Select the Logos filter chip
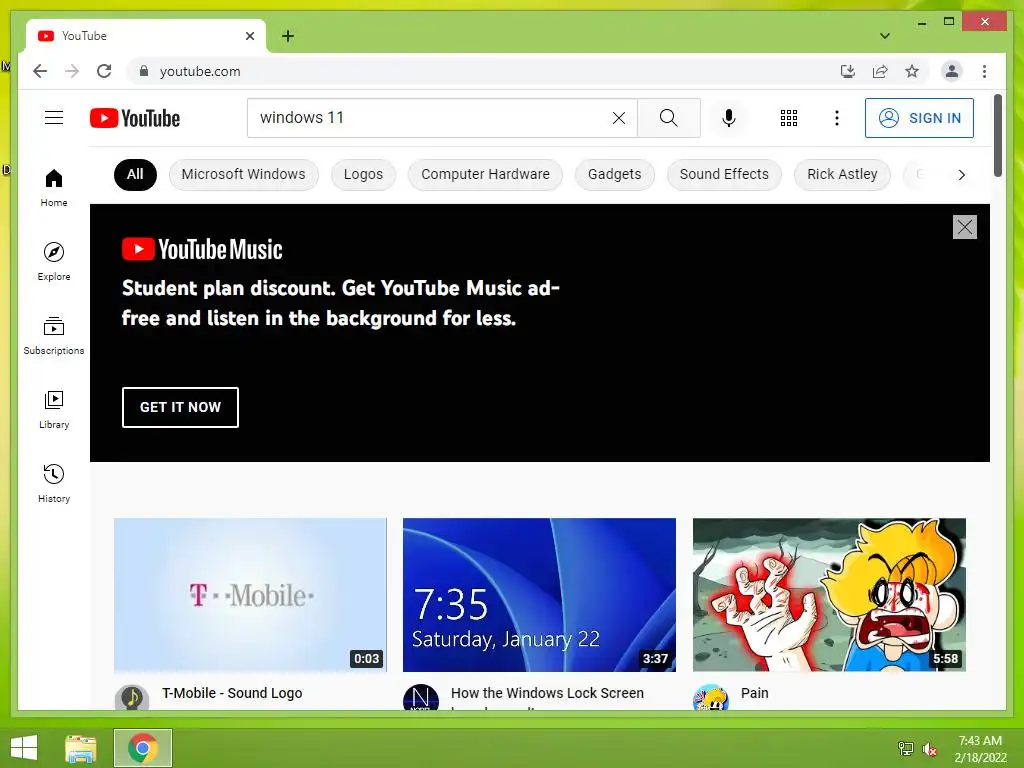 [363, 174]
